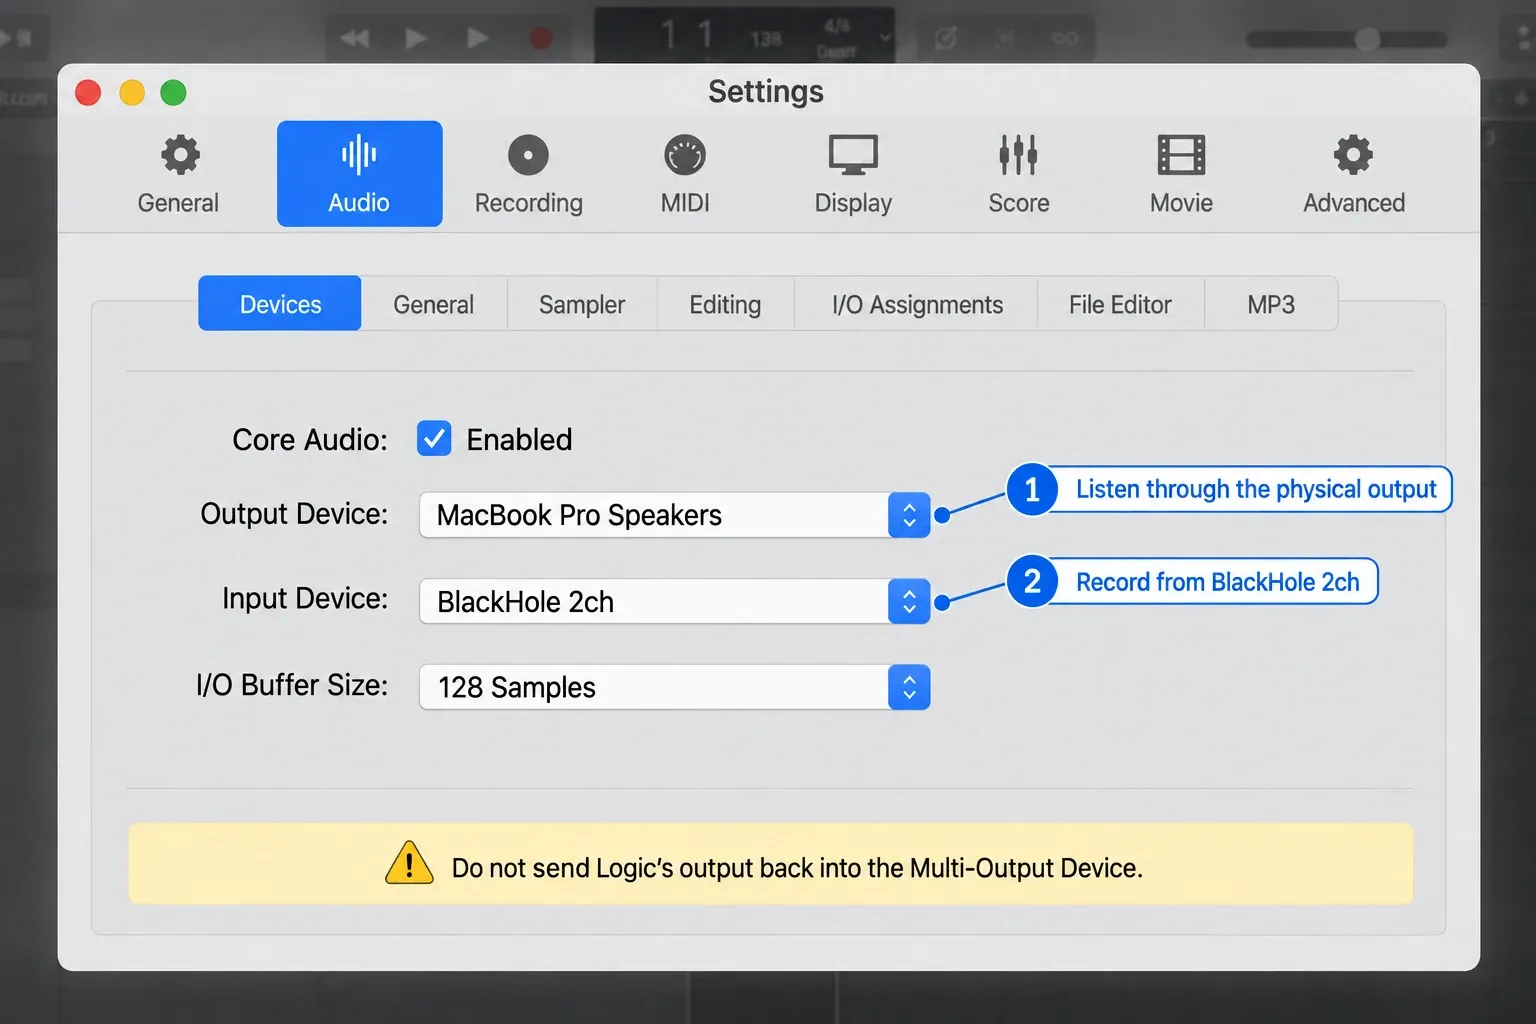The width and height of the screenshot is (1536, 1024).
Task: Open the Movie settings pane
Action: pyautogui.click(x=1181, y=174)
